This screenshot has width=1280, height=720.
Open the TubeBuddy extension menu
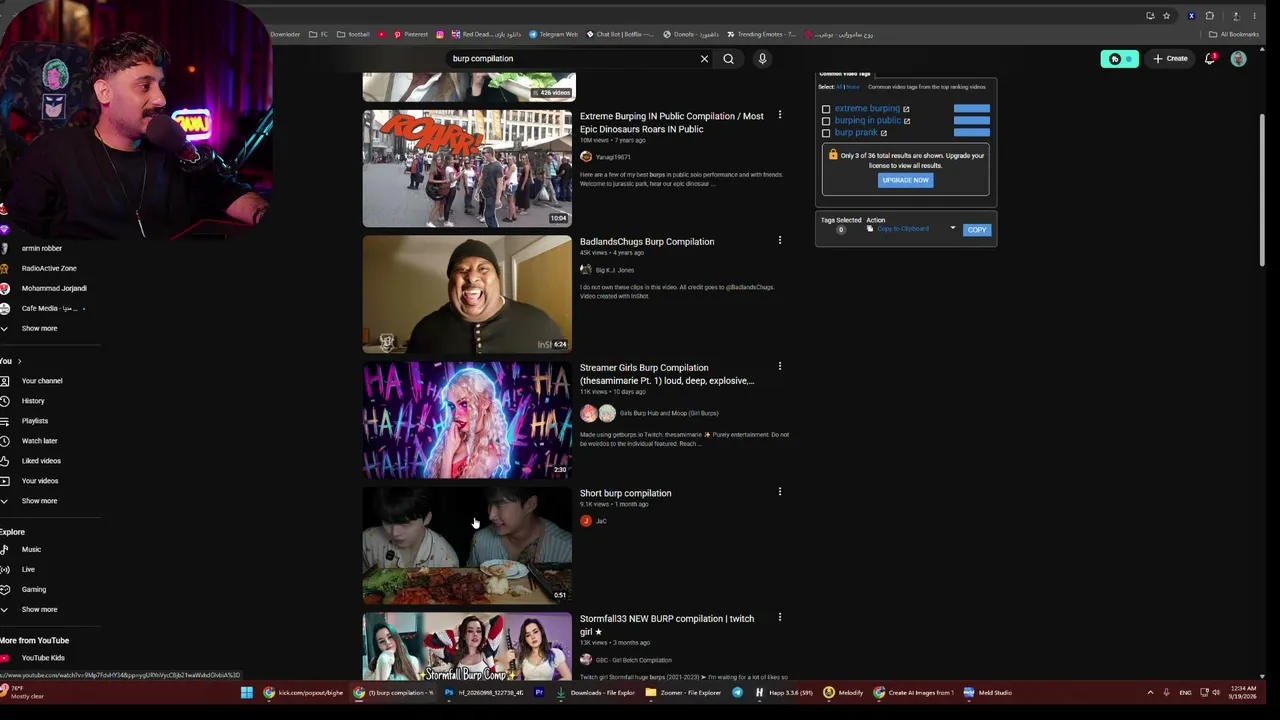click(1119, 59)
